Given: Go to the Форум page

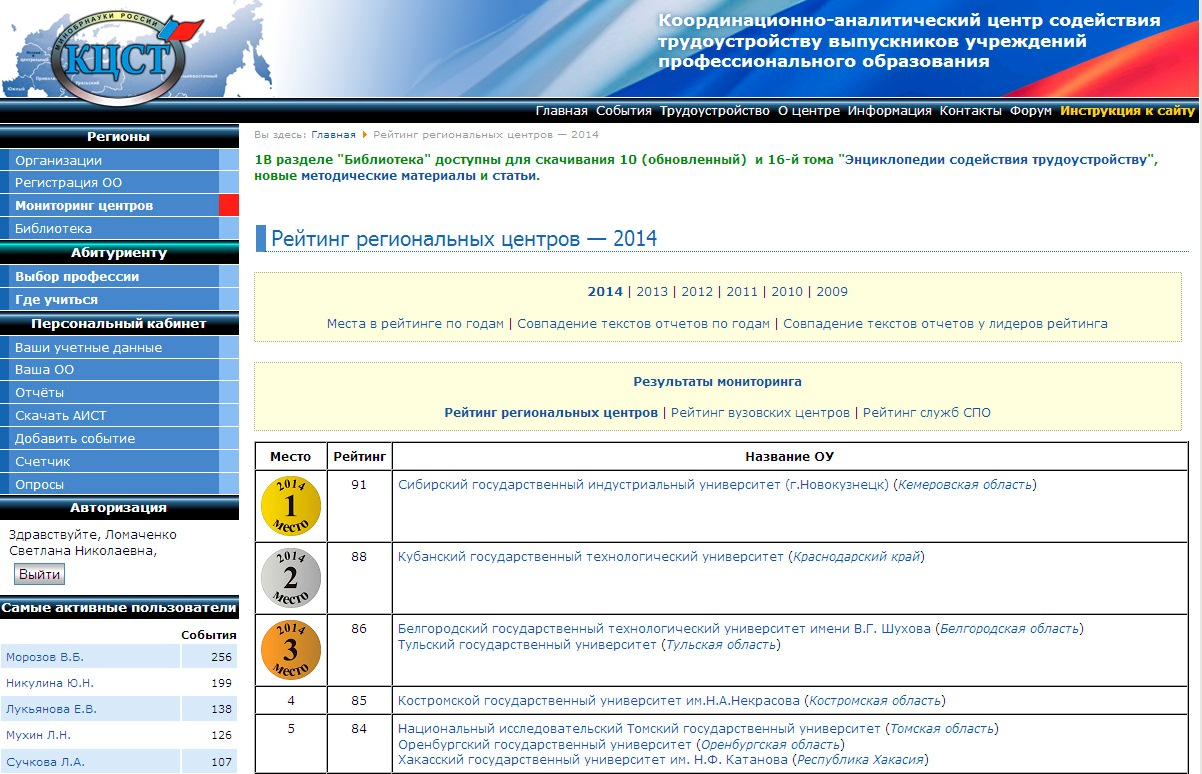Looking at the screenshot, I should coord(1031,111).
